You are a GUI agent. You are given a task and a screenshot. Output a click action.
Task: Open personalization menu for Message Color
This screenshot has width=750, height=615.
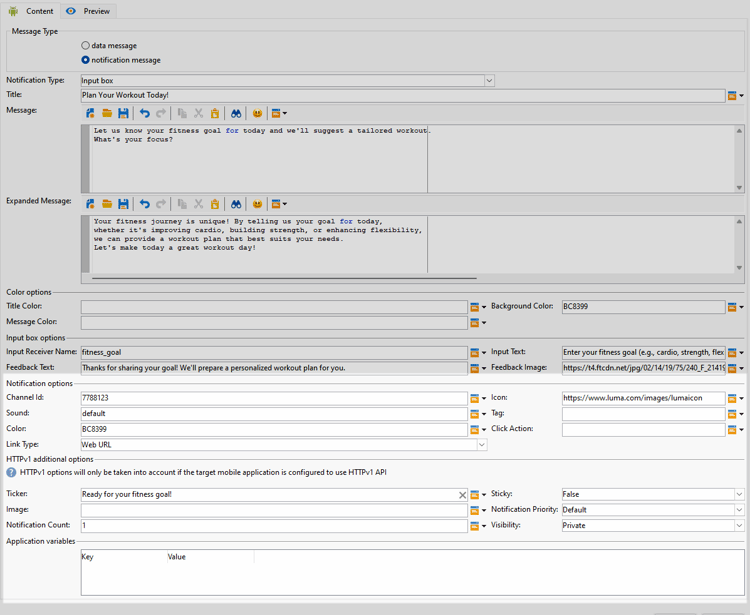point(478,323)
